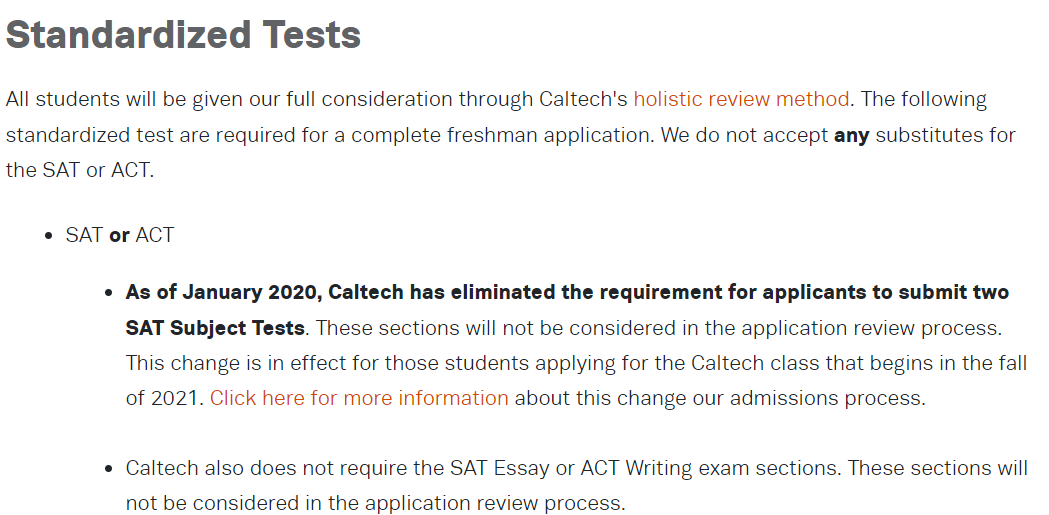1049x515 pixels.
Task: Click the "of 2021." text before the red link
Action: coord(164,398)
